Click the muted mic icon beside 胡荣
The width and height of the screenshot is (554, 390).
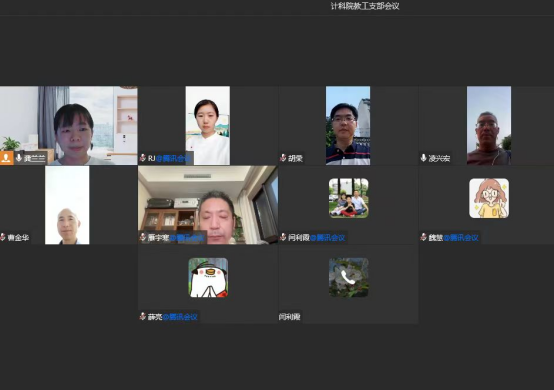point(283,158)
